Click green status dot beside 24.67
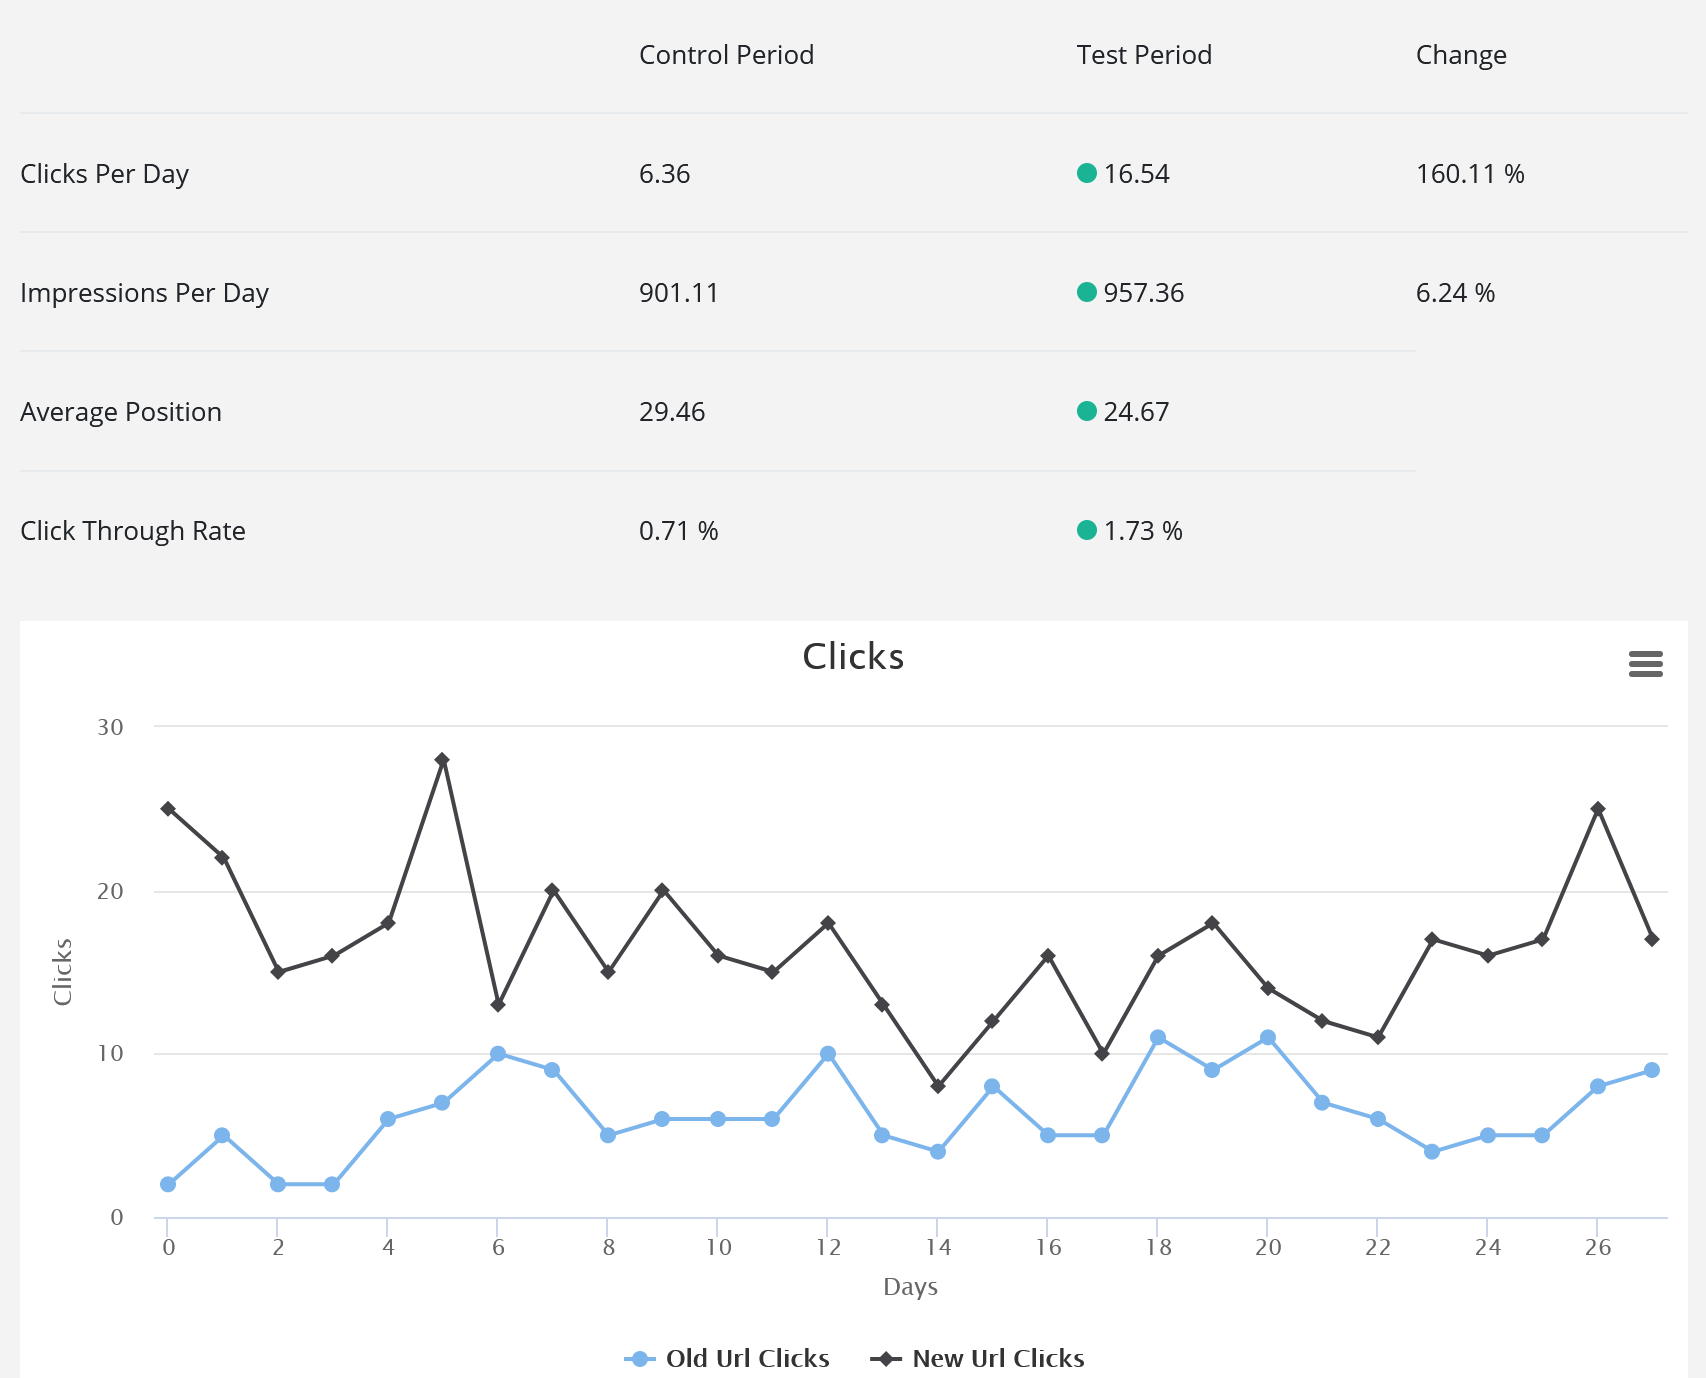Screen dimensions: 1706x1378 tap(1087, 411)
